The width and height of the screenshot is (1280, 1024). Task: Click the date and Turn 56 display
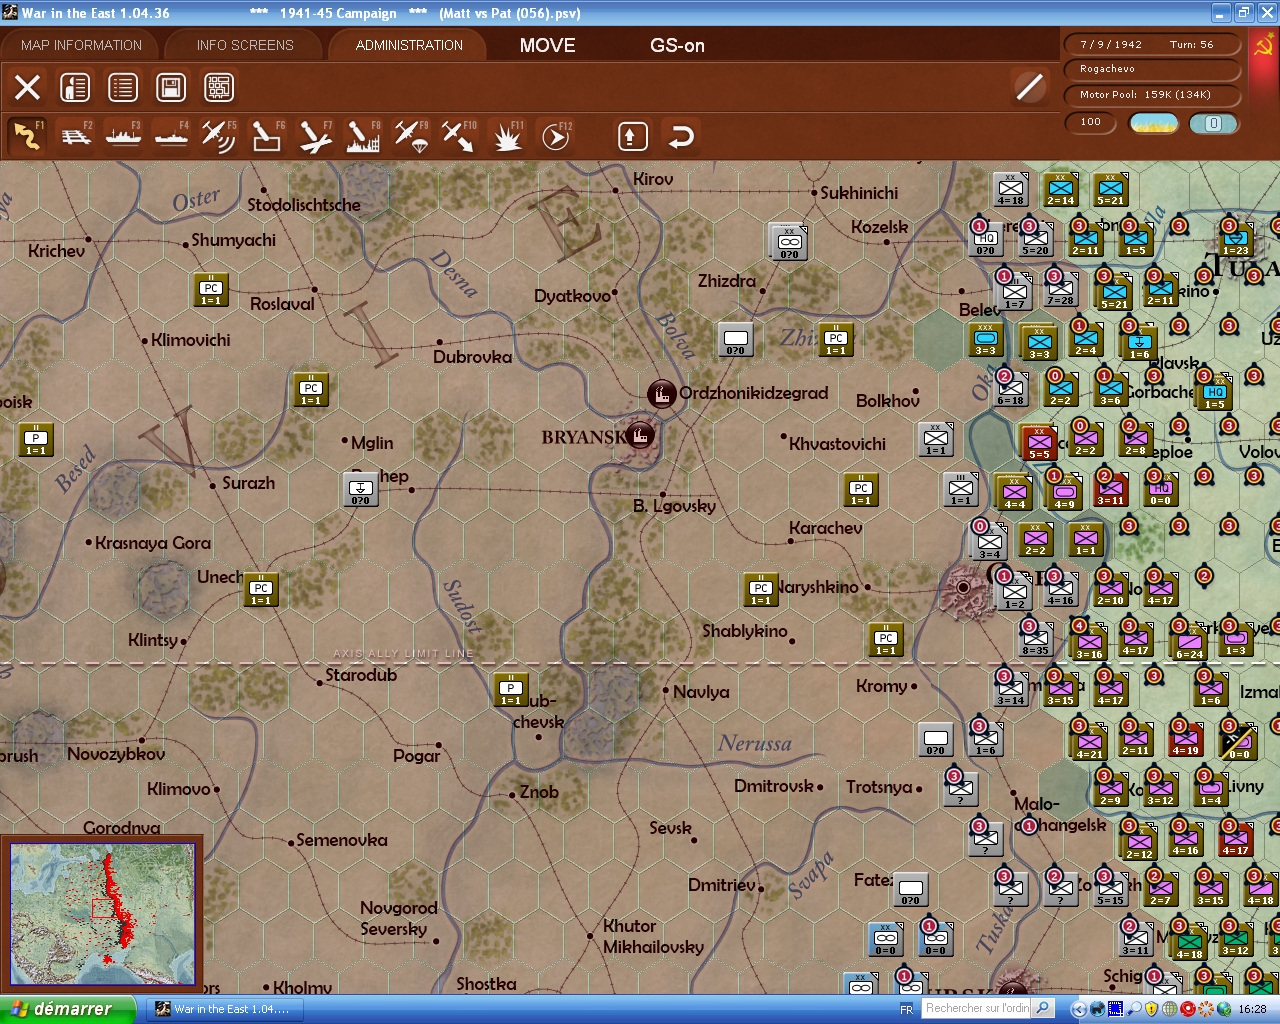[1153, 44]
